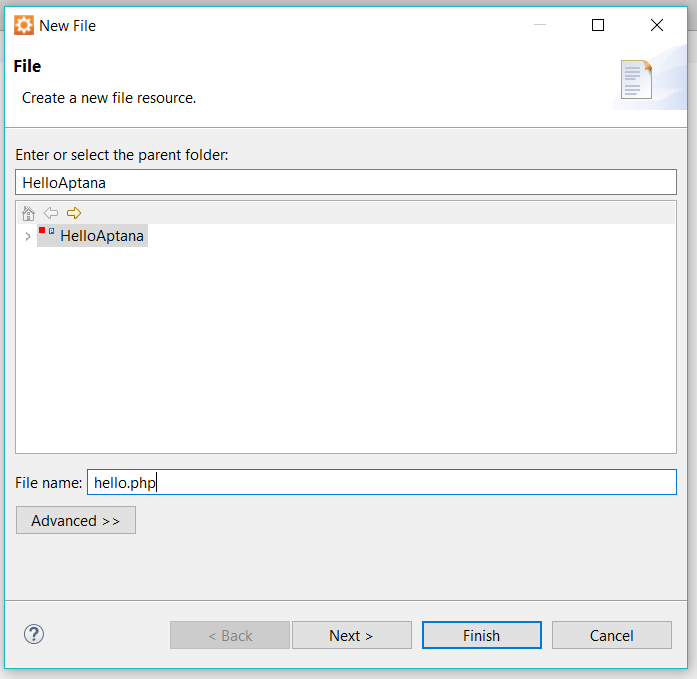Expand the HelloAptana tree node
Screen dimensions: 697x679
coord(28,236)
